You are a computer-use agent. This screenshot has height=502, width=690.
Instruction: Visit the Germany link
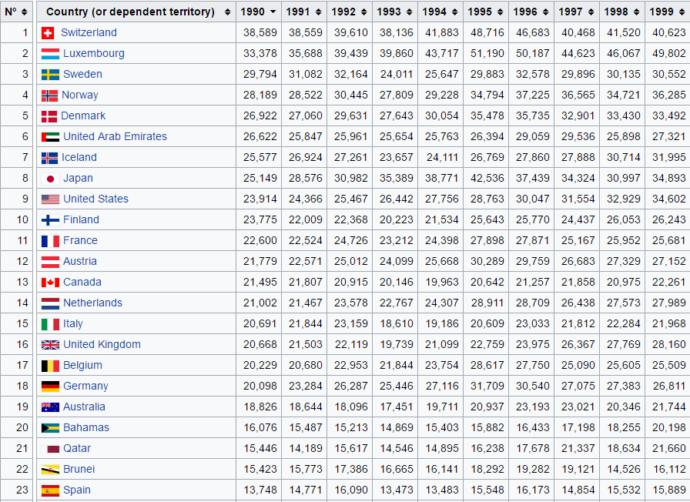[86, 386]
